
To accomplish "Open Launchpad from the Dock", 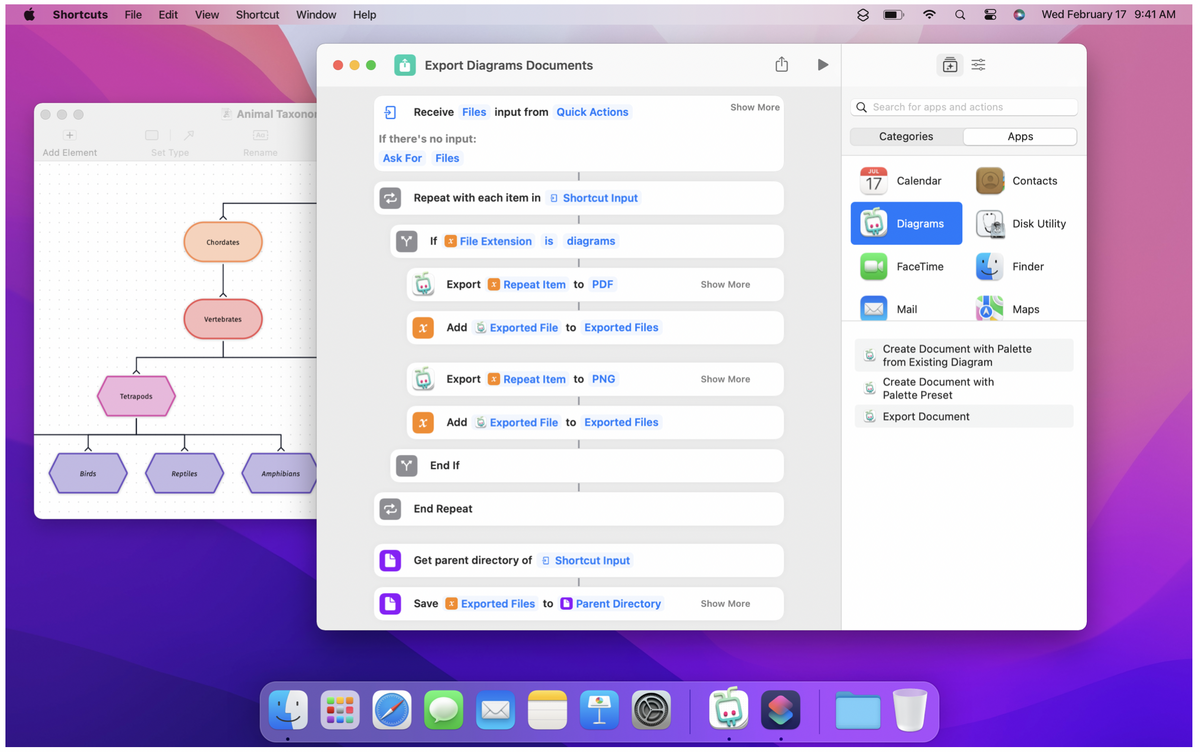I will click(x=340, y=711).
